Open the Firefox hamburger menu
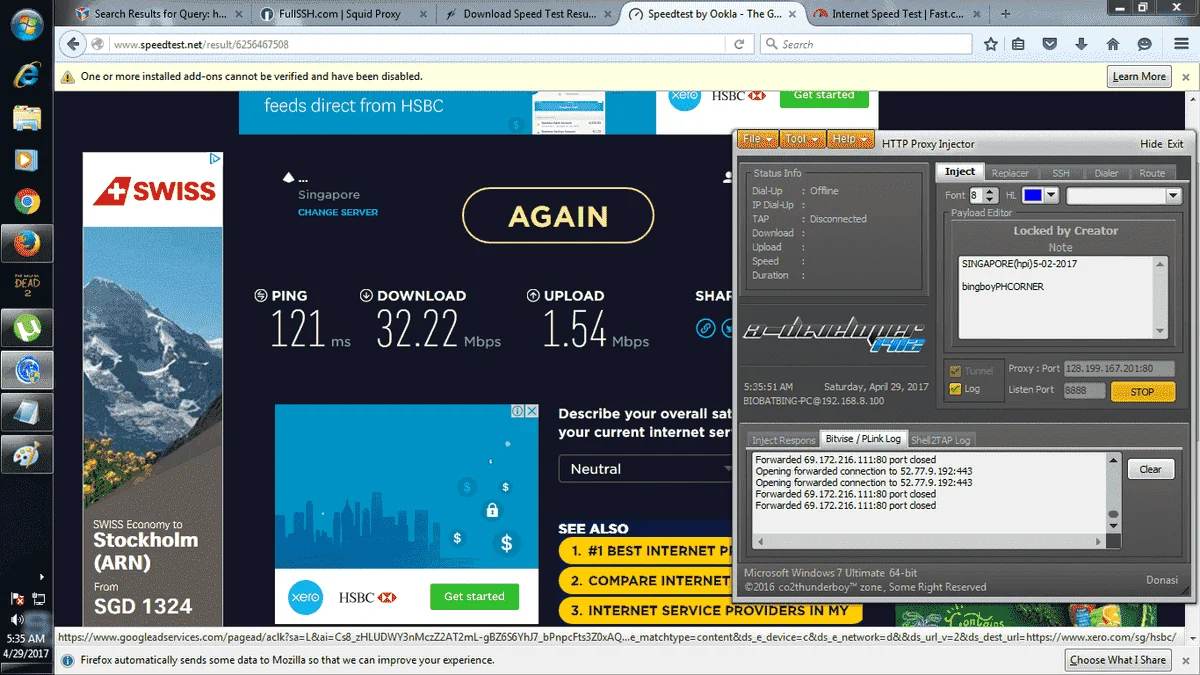 coord(1180,44)
